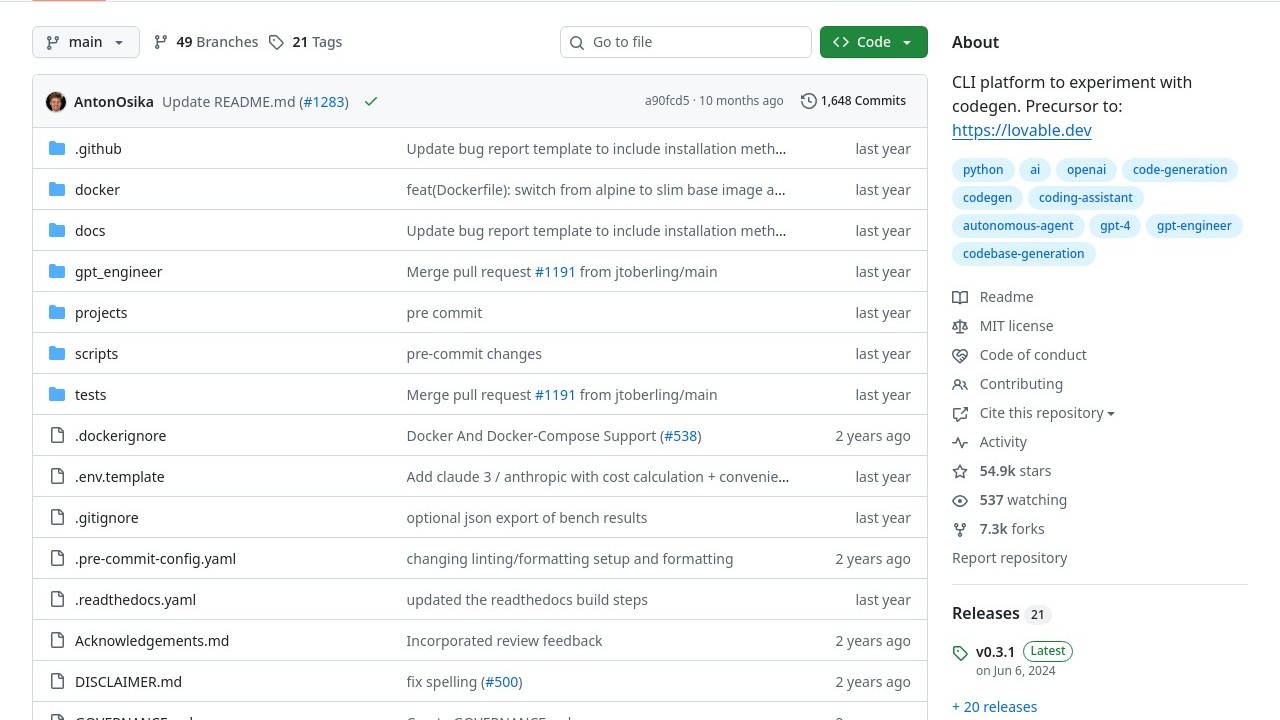Screen dimensions: 1280x720
Task: Expand the Cite this repository menu
Action: point(1046,413)
